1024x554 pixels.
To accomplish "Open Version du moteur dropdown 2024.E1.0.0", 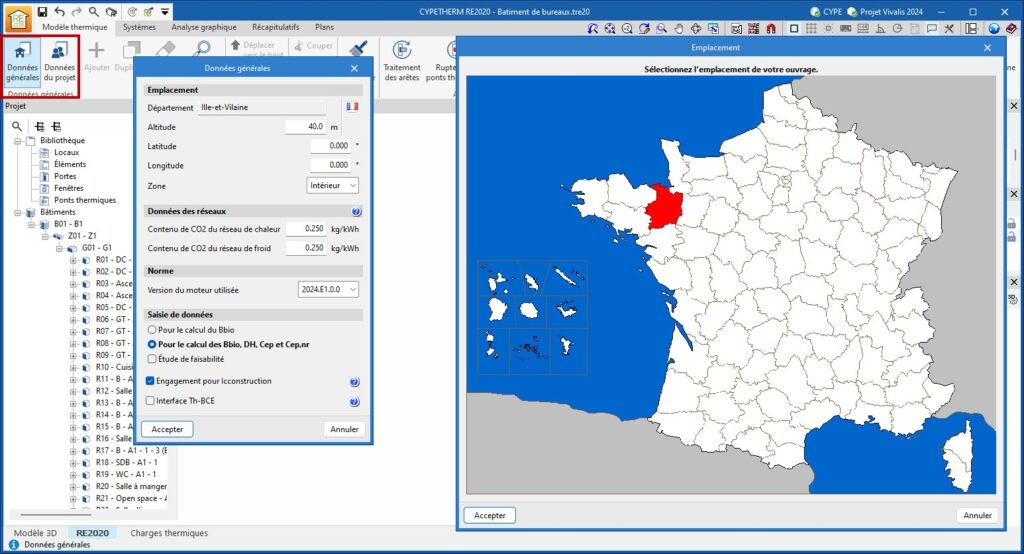I will click(328, 289).
